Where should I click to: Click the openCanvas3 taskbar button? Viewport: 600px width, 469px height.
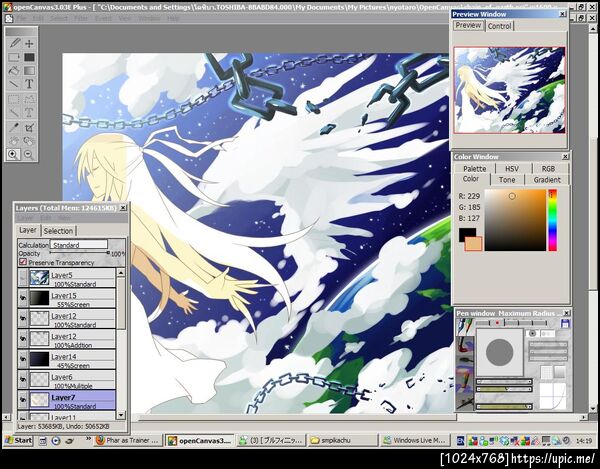pos(199,440)
